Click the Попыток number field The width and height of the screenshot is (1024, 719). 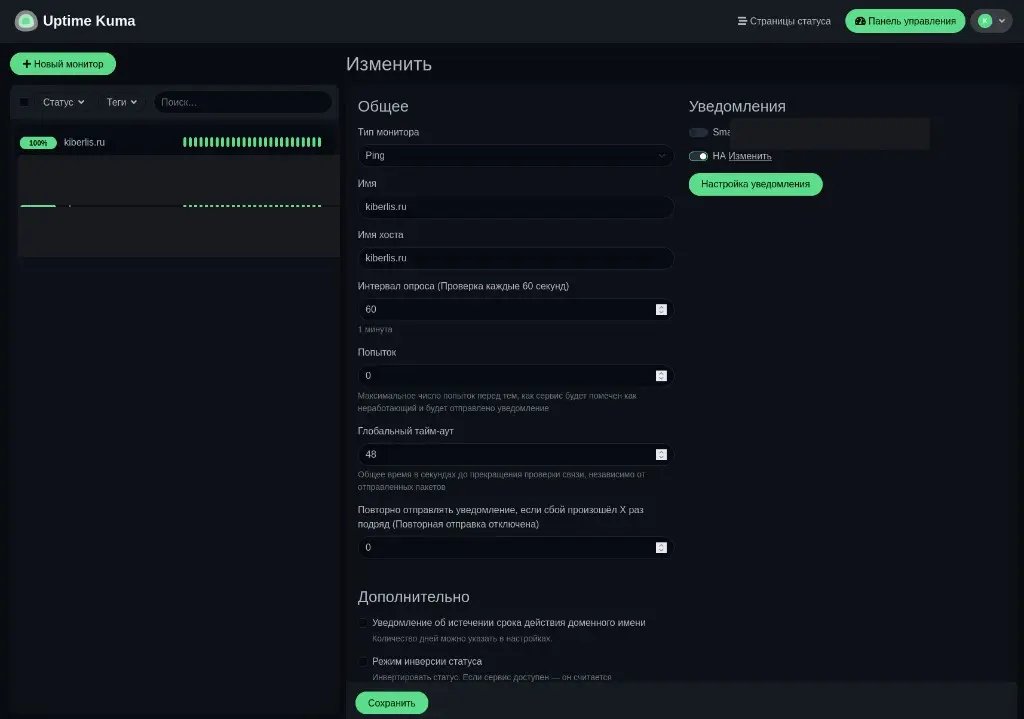[x=515, y=375]
